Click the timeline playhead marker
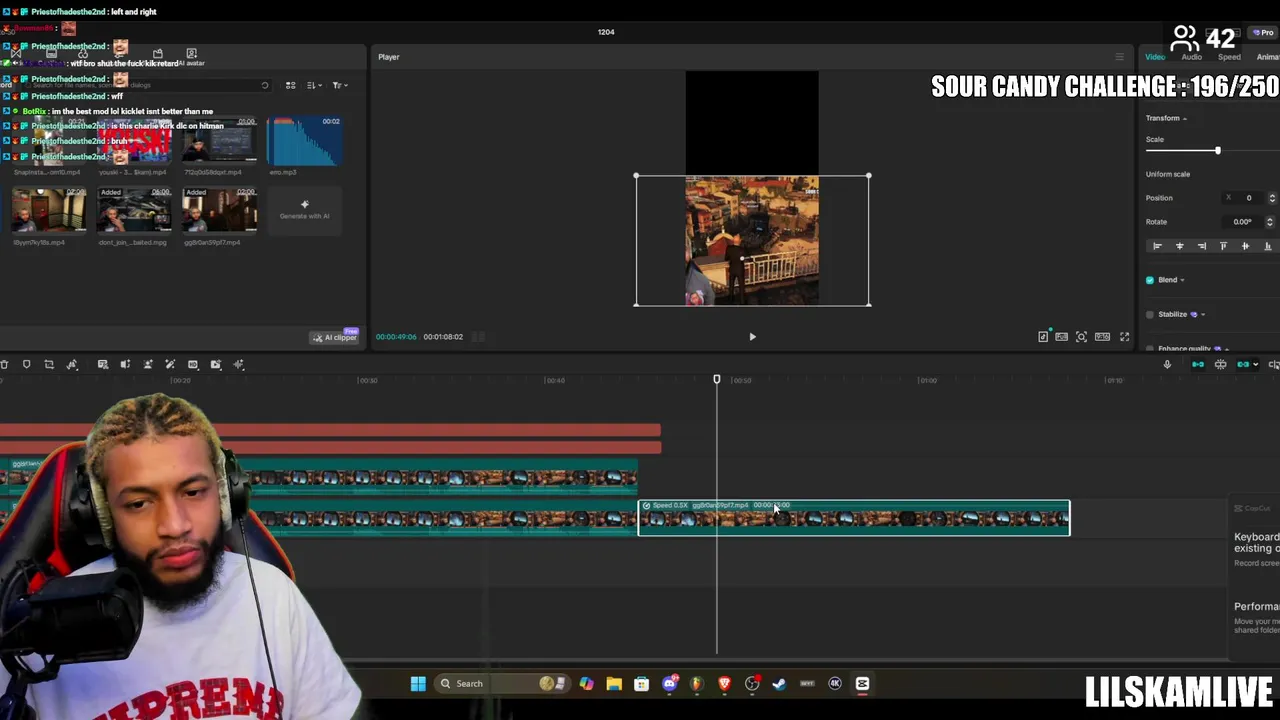The image size is (1280, 720). tap(716, 380)
